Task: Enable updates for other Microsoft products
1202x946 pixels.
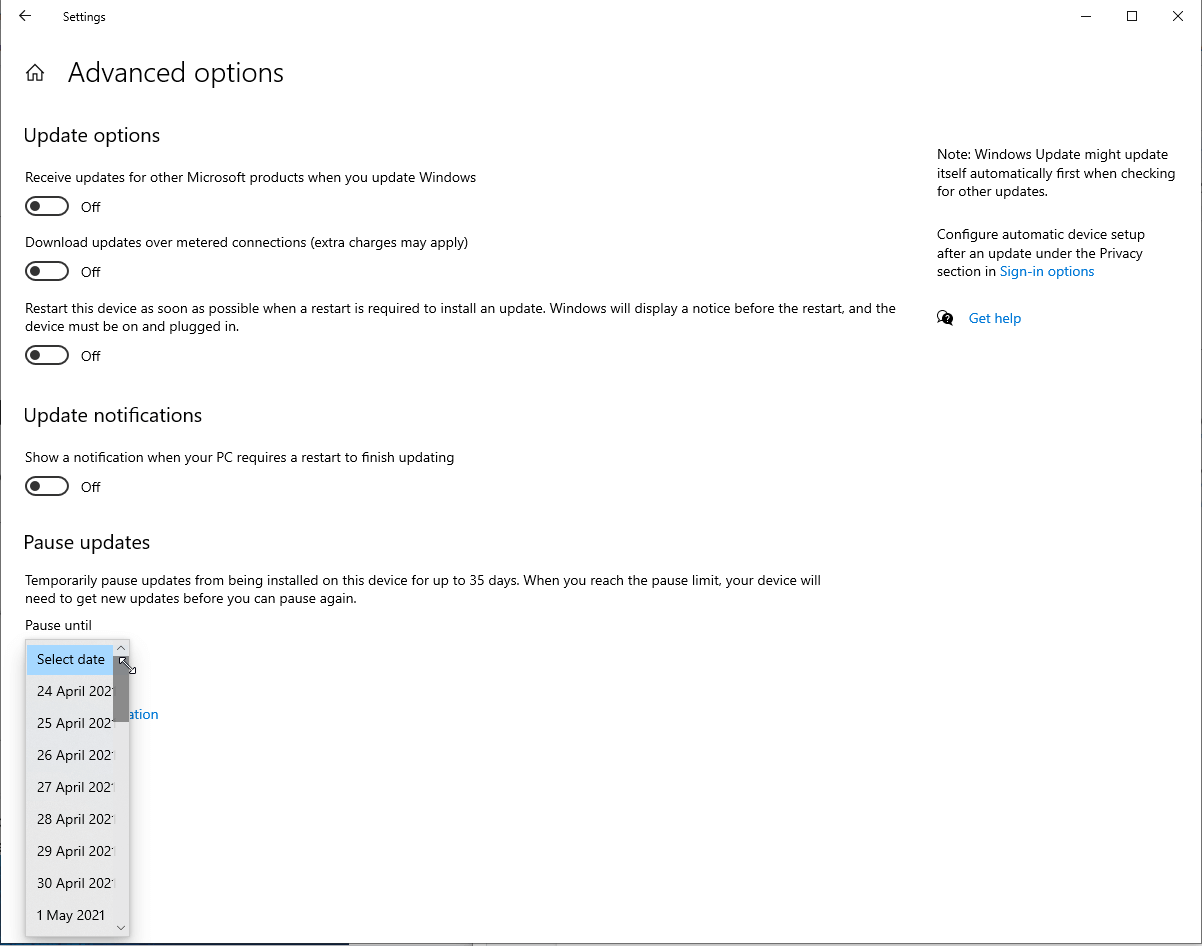Action: 47,207
